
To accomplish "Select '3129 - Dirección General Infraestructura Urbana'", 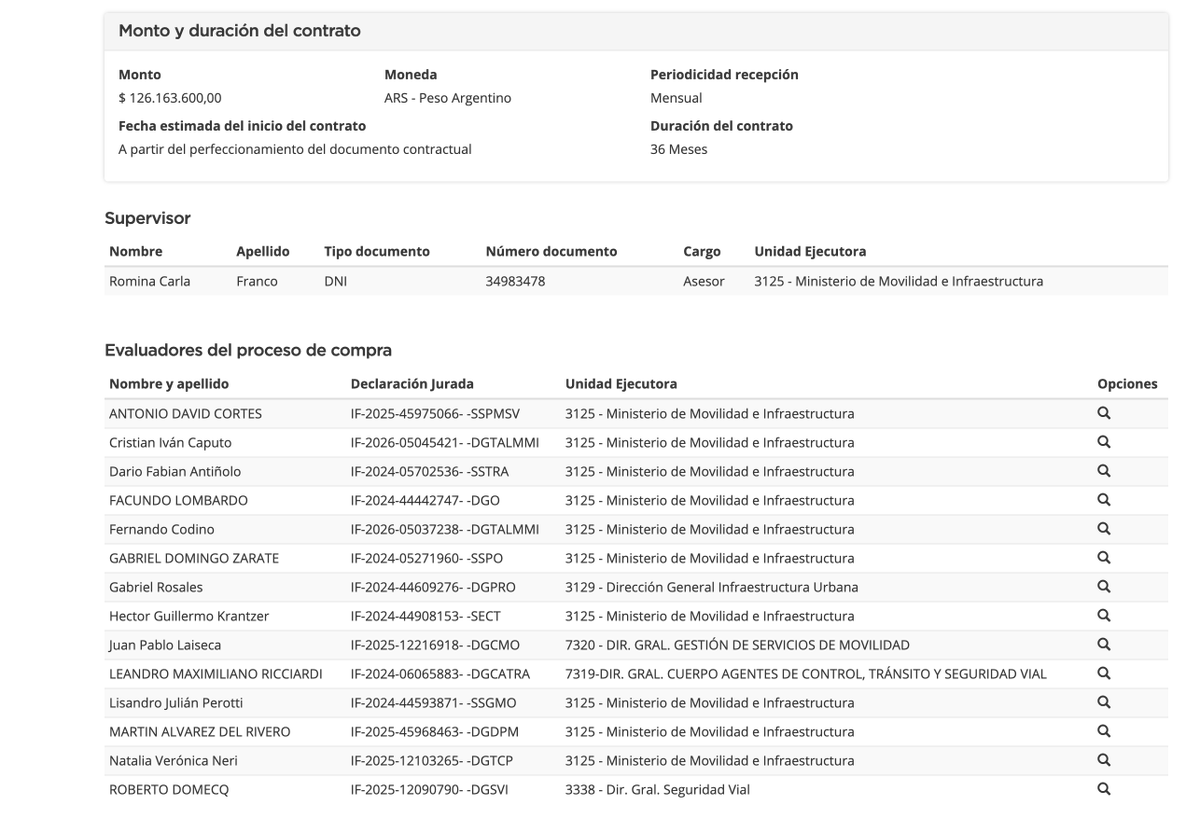I will (x=711, y=587).
